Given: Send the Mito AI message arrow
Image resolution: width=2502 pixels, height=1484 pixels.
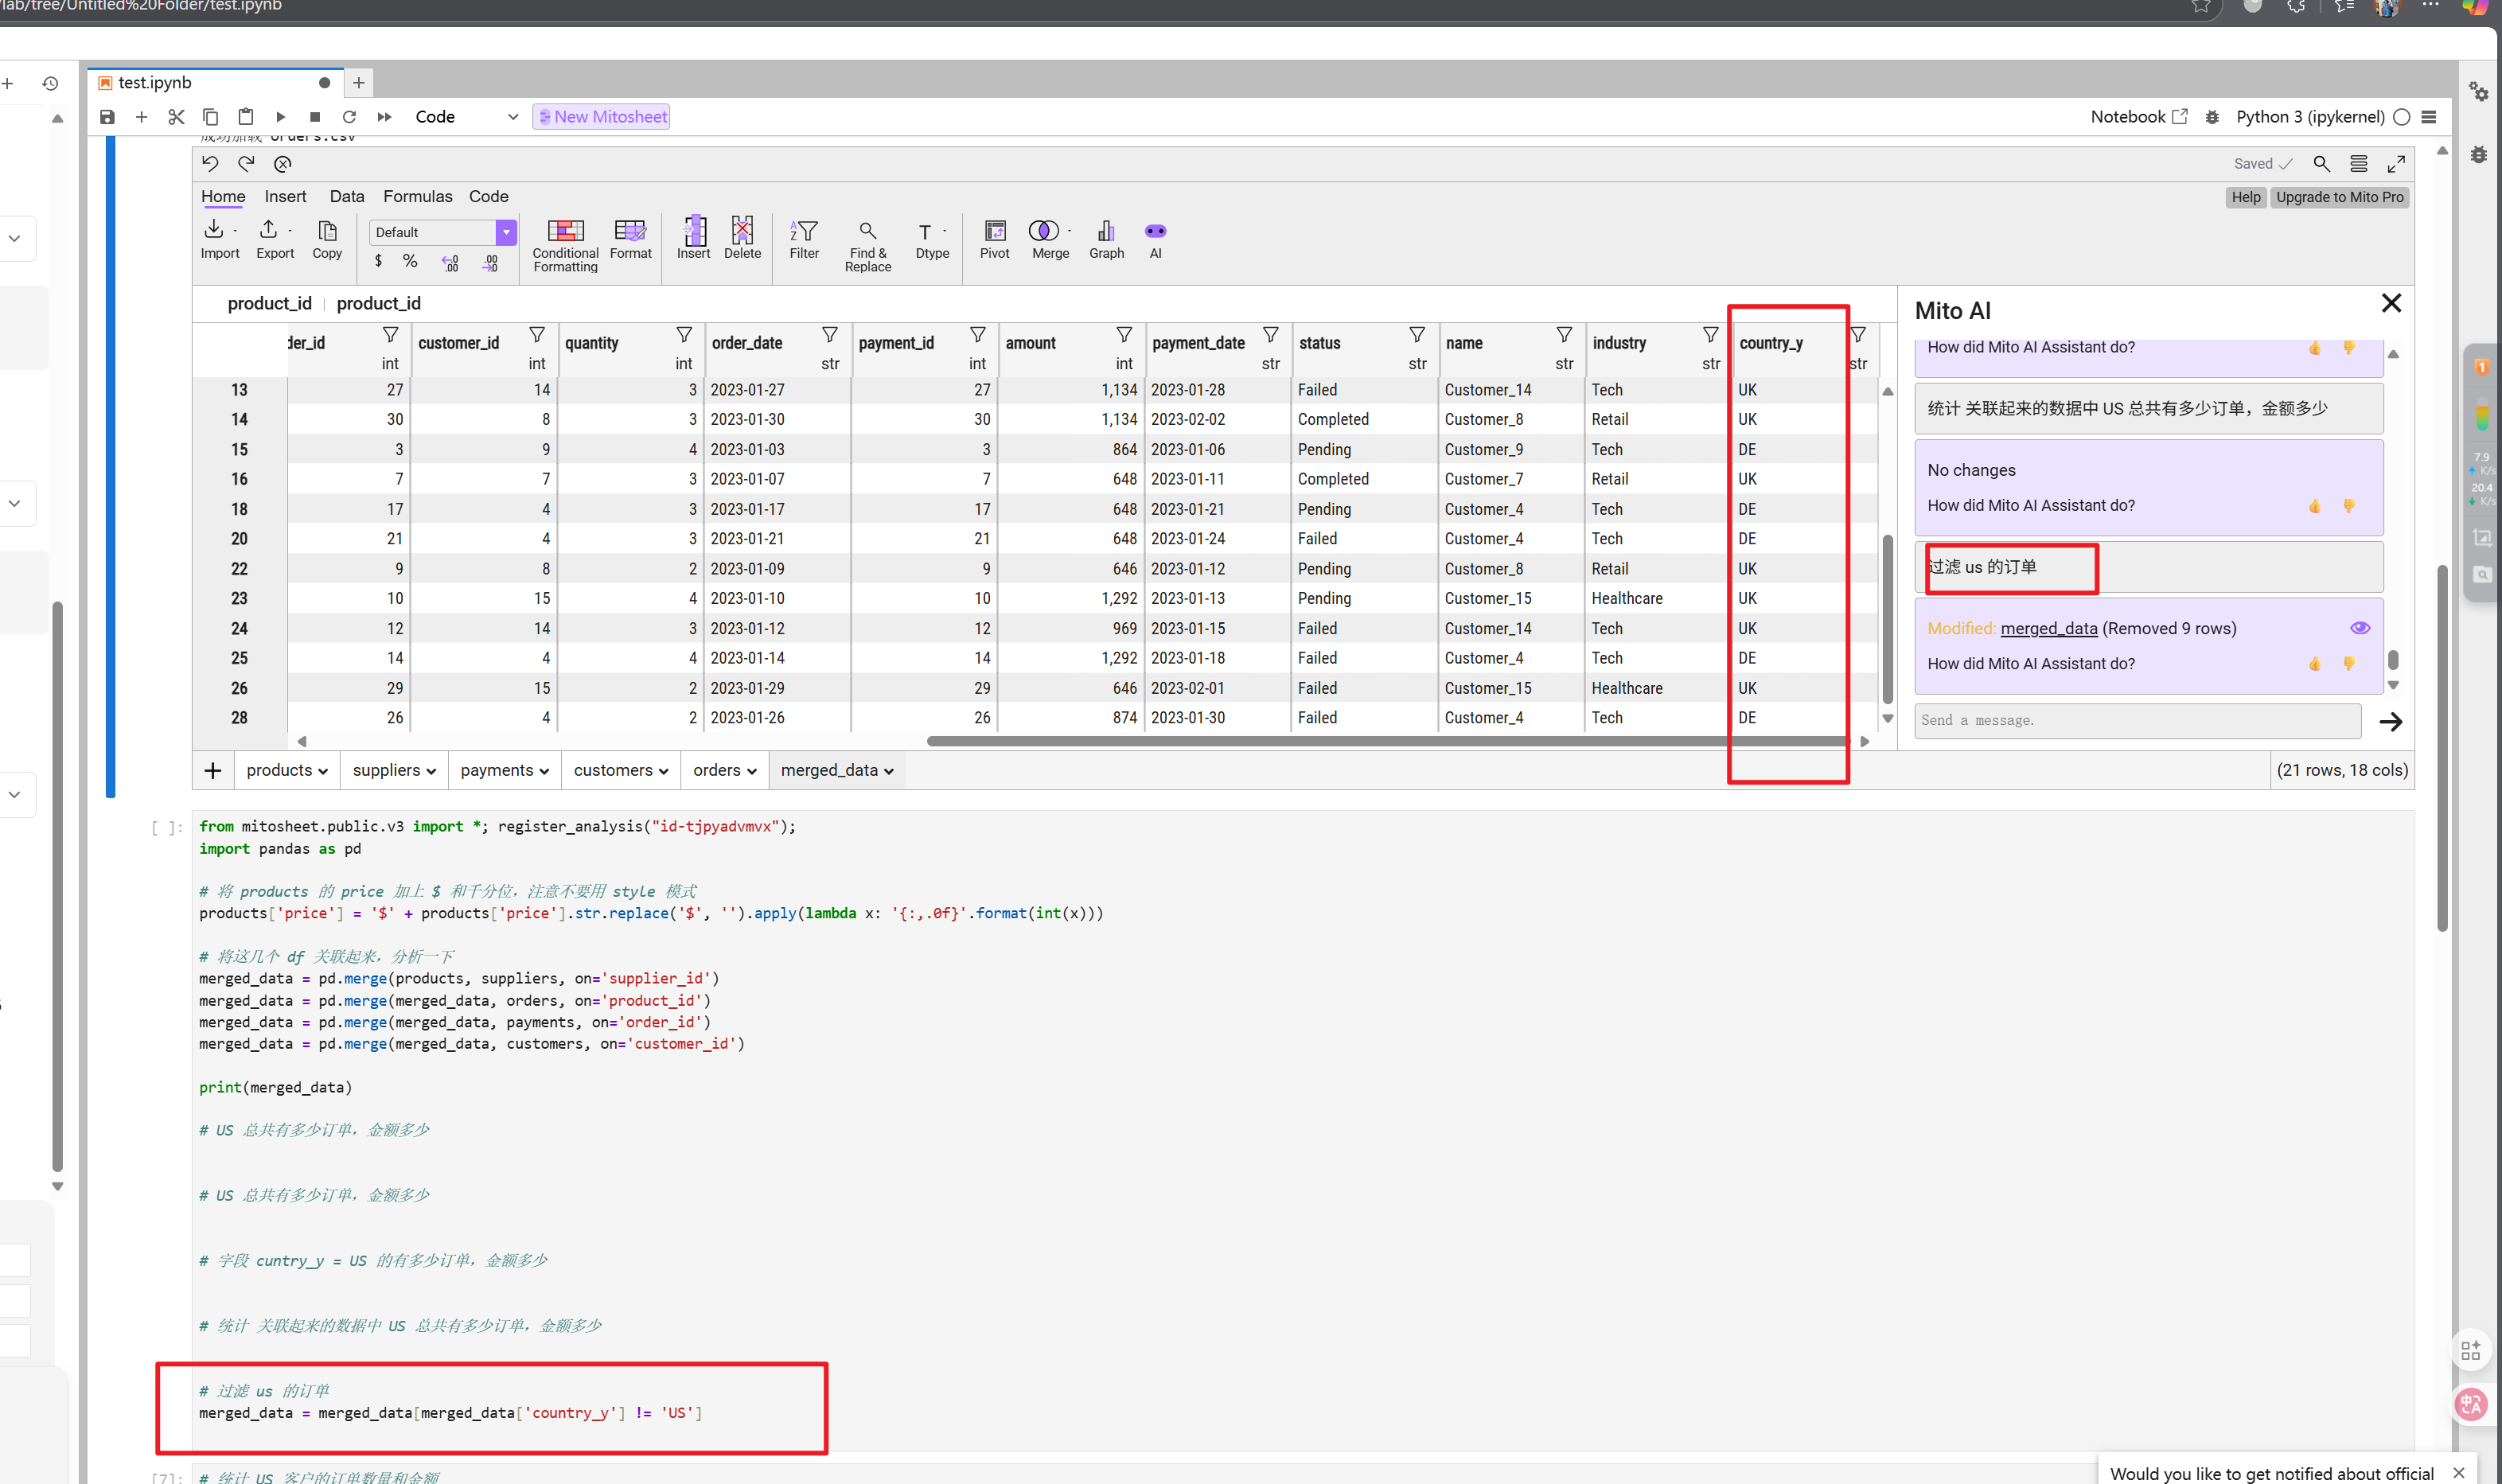Looking at the screenshot, I should tap(2390, 721).
